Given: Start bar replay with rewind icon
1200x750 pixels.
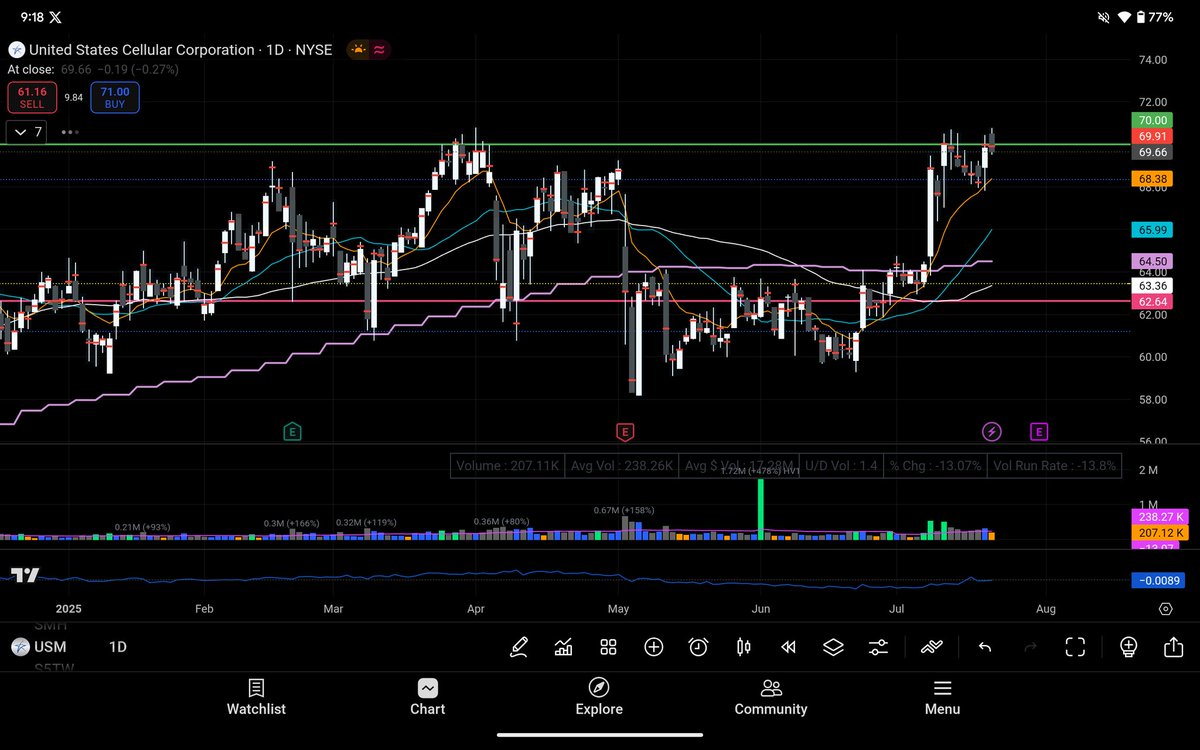Looking at the screenshot, I should (788, 647).
